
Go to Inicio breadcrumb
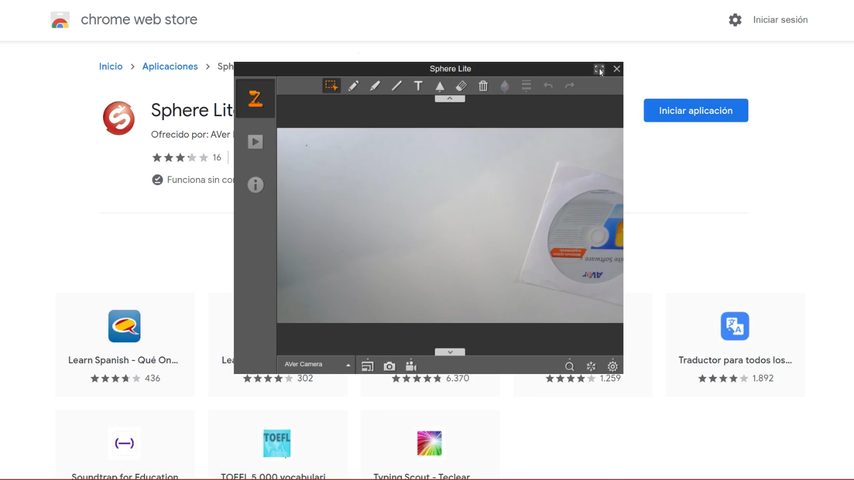point(111,66)
